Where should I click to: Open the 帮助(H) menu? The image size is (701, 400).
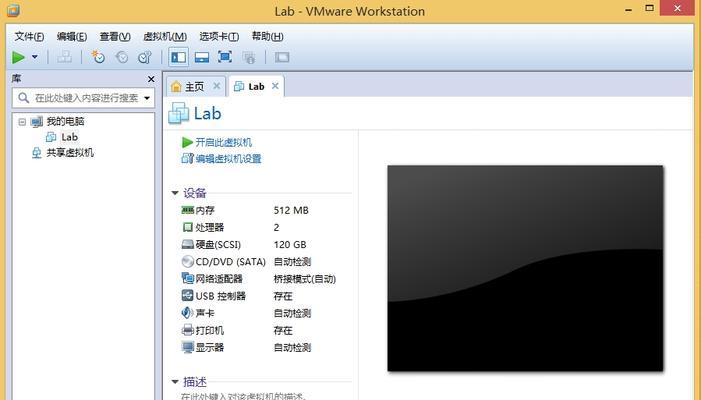[x=267, y=37]
